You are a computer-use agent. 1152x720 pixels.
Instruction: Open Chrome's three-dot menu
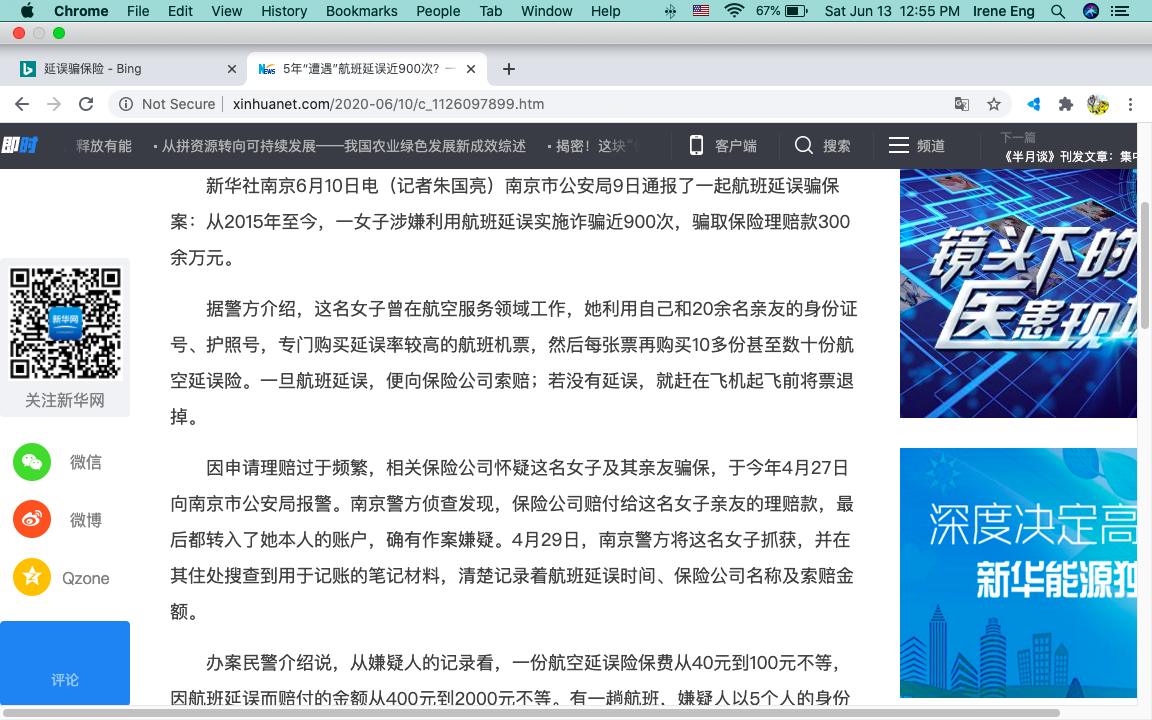[x=1131, y=104]
